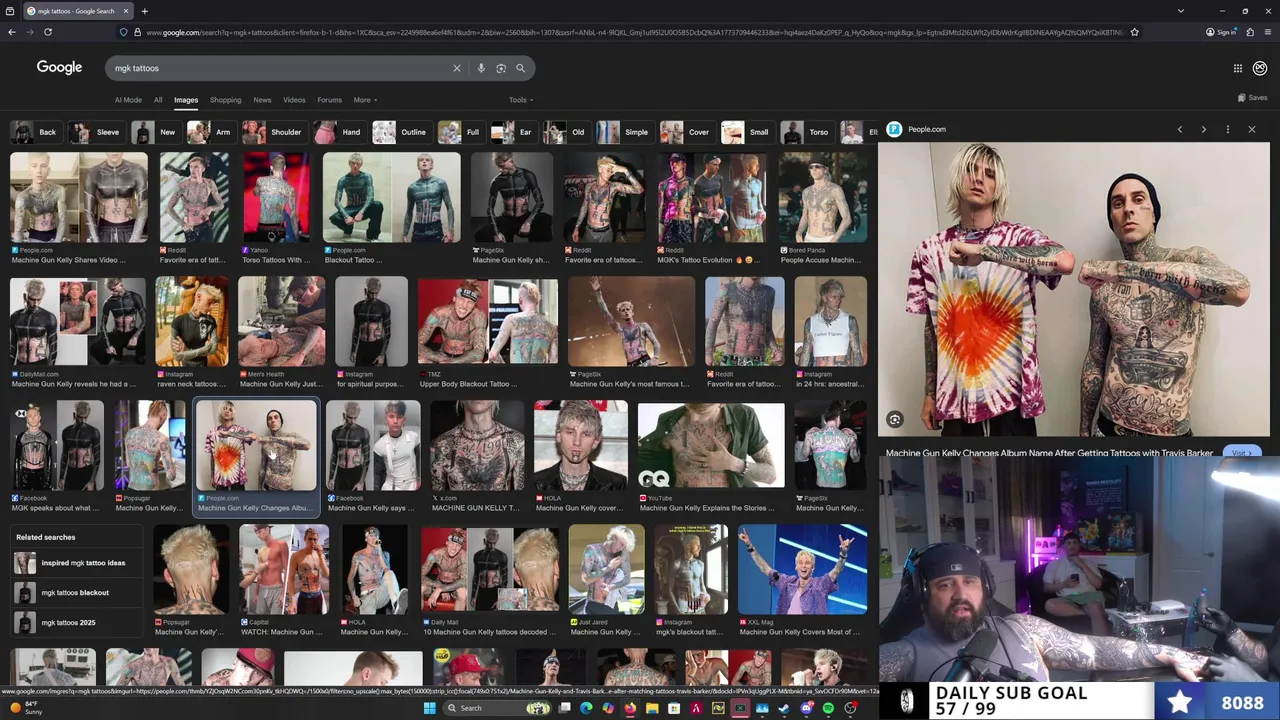Open Google Lens search by image icon
This screenshot has width=1280, height=720.
[x=501, y=68]
